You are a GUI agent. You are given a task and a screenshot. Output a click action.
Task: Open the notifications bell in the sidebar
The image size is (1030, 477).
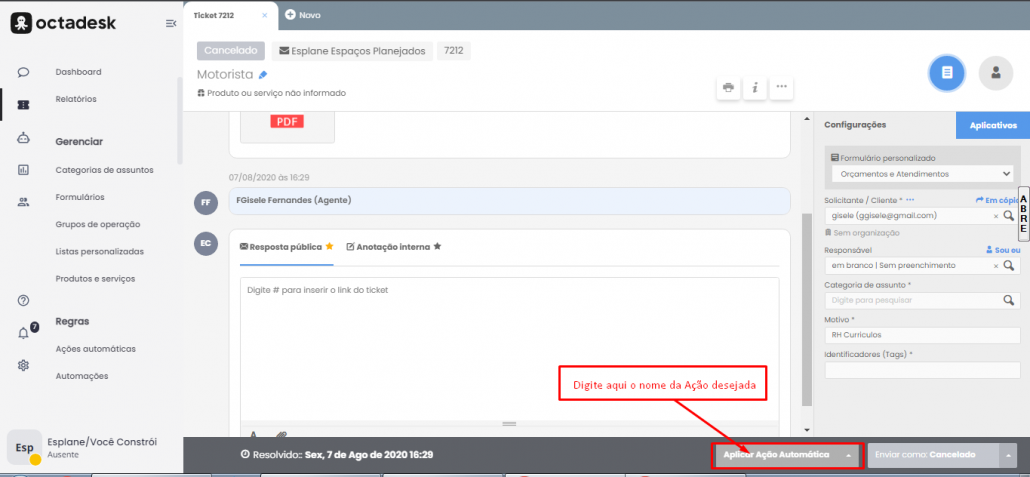23,333
